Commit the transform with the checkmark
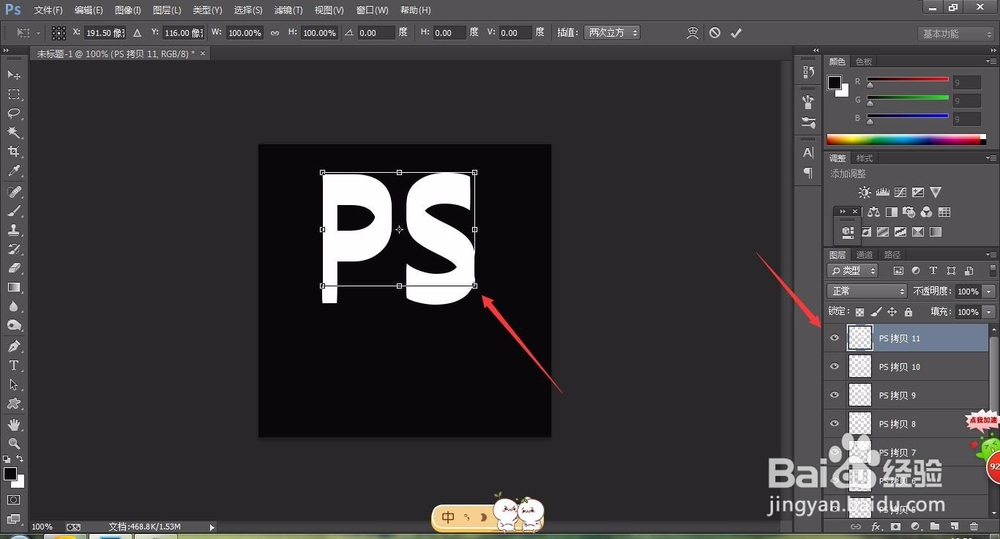The image size is (1000, 539). 736,33
